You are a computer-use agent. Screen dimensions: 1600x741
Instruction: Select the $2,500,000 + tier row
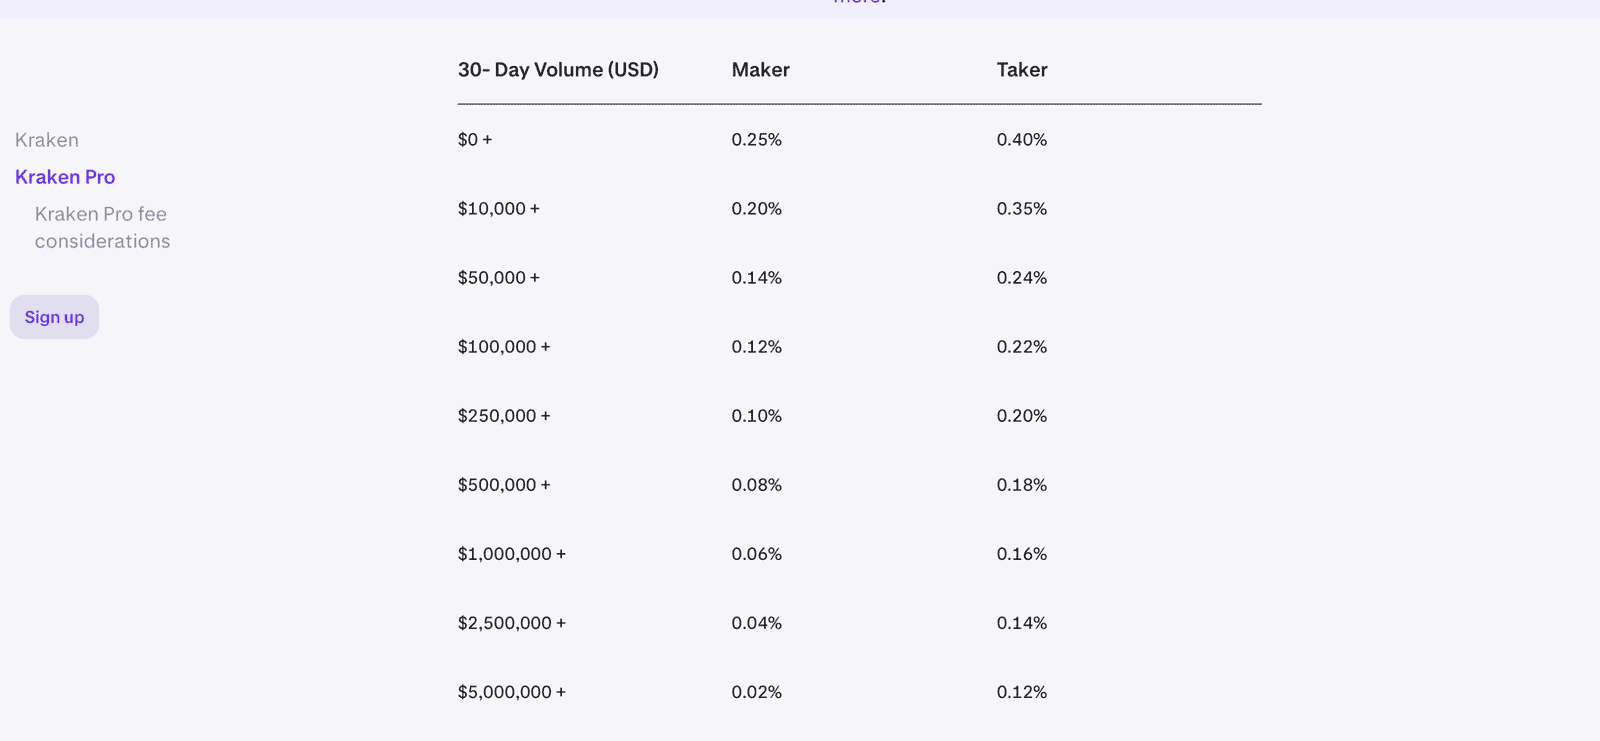511,623
